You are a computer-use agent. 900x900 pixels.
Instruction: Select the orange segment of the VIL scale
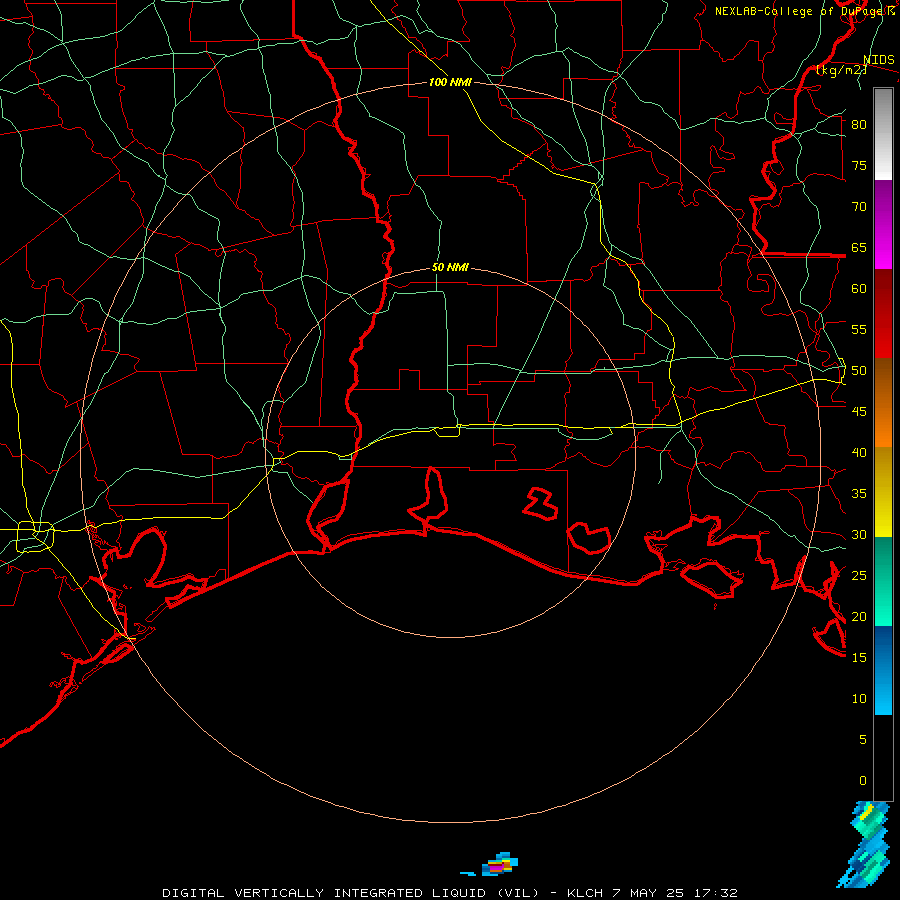click(x=883, y=402)
